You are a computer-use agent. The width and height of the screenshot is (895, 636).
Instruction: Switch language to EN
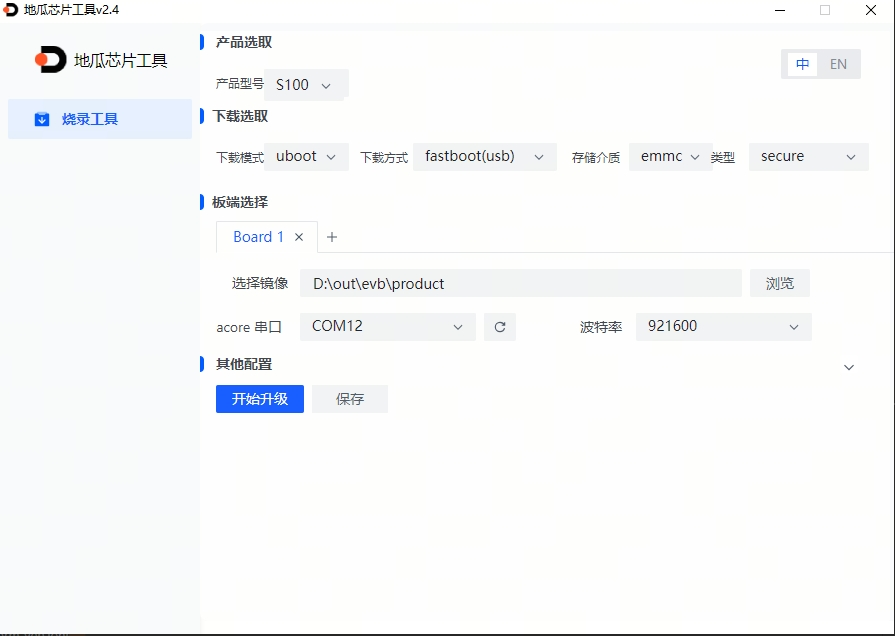[838, 64]
